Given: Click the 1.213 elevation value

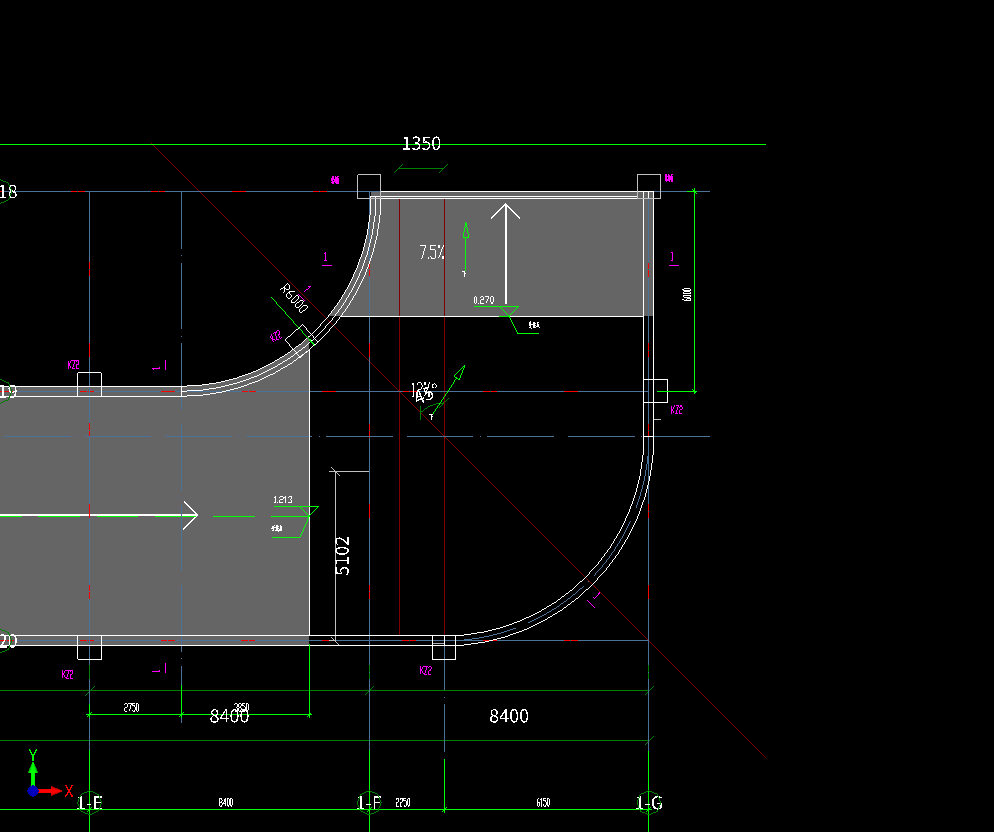Looking at the screenshot, I should pos(283,500).
